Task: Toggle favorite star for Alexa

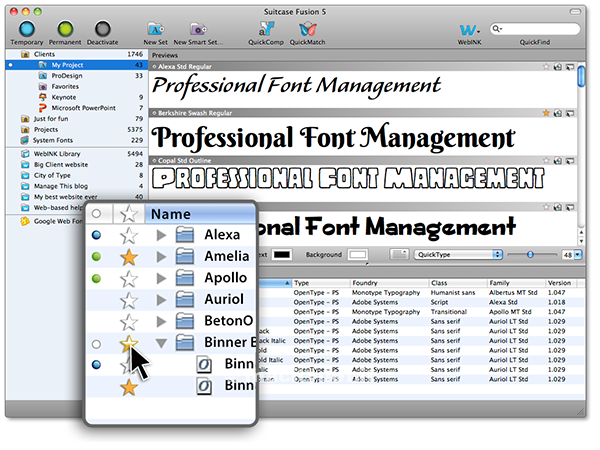Action: pyautogui.click(x=128, y=236)
